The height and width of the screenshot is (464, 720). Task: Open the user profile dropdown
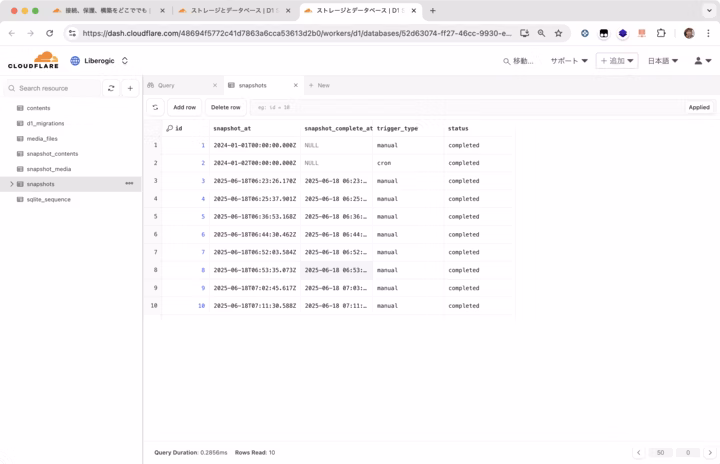tap(702, 61)
